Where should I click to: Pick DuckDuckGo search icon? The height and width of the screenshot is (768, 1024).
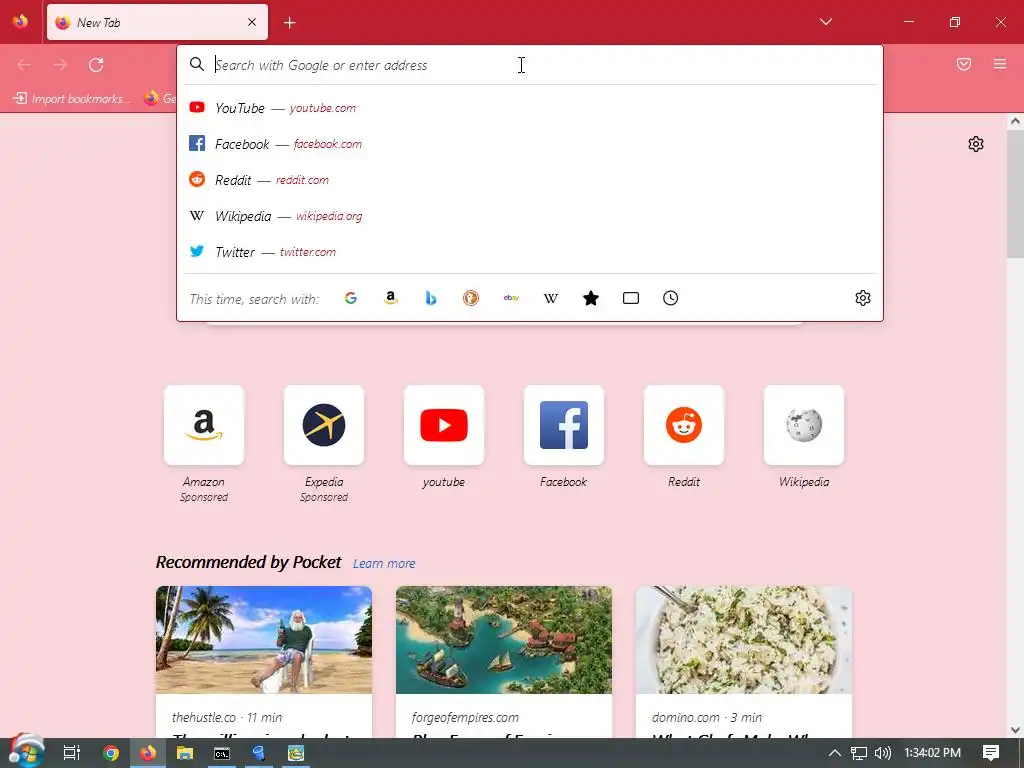471,298
